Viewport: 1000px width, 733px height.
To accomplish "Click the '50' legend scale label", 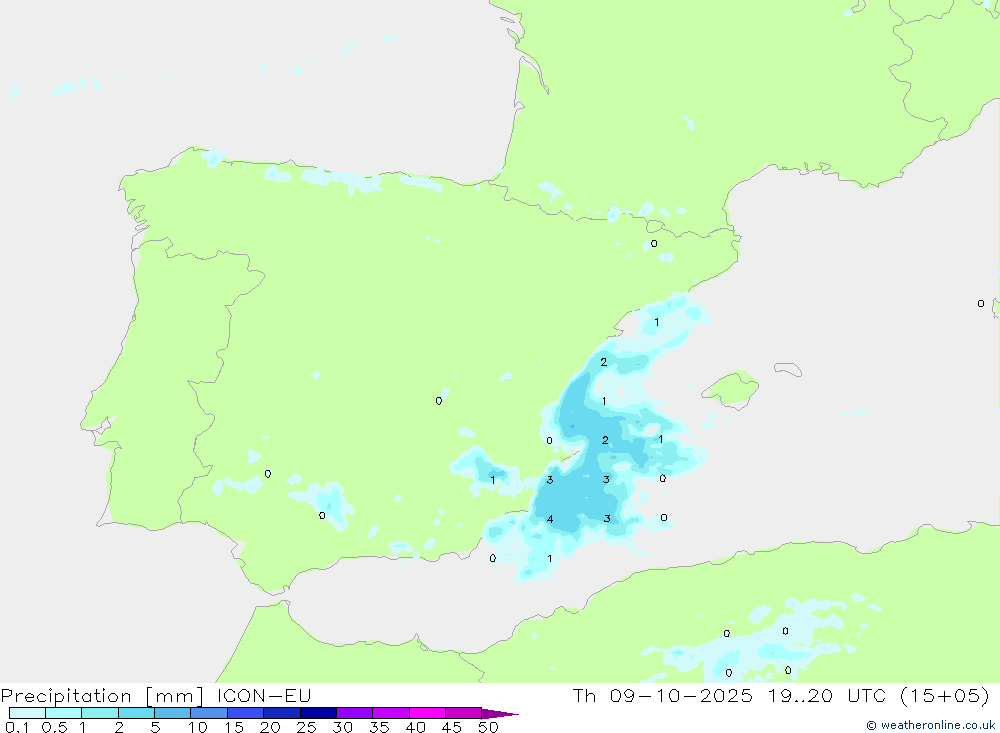I will [x=488, y=727].
